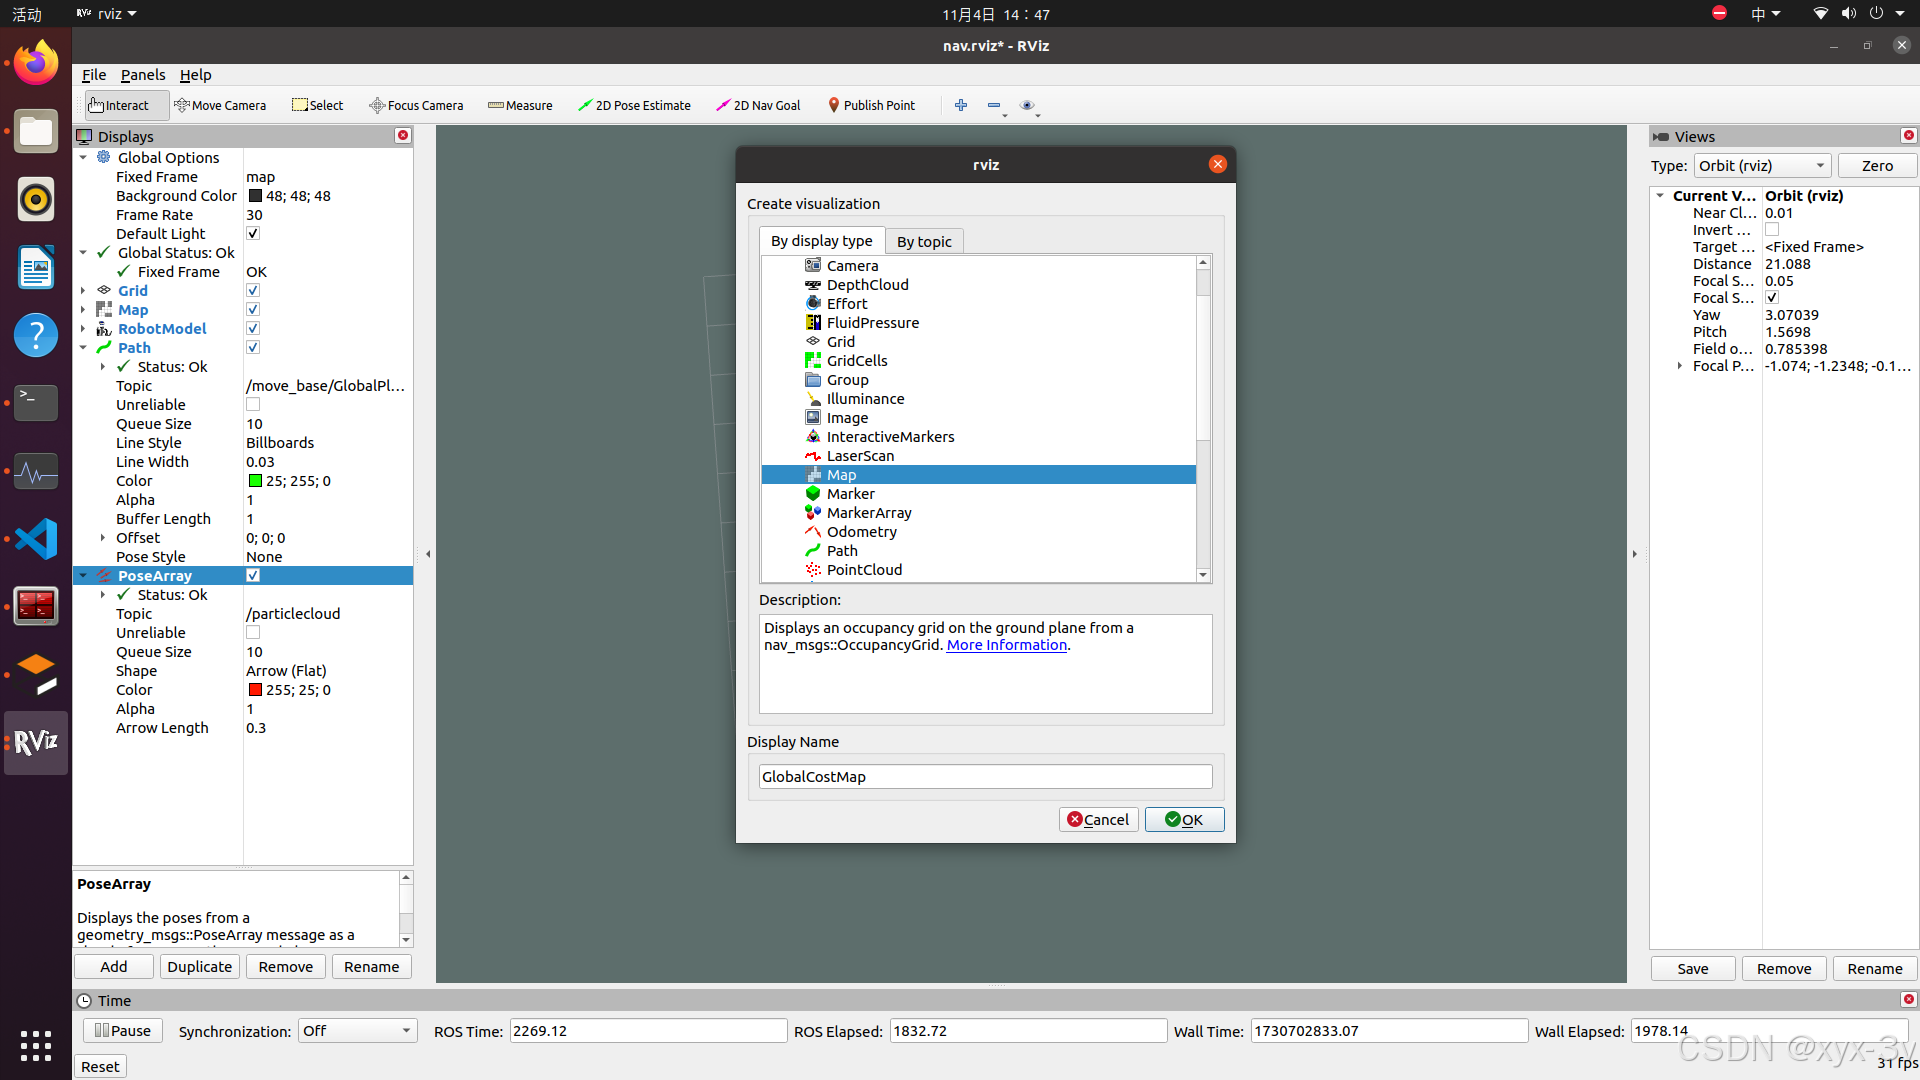Choose the Measure tool in toolbar
The image size is (1920, 1080).
click(x=520, y=105)
